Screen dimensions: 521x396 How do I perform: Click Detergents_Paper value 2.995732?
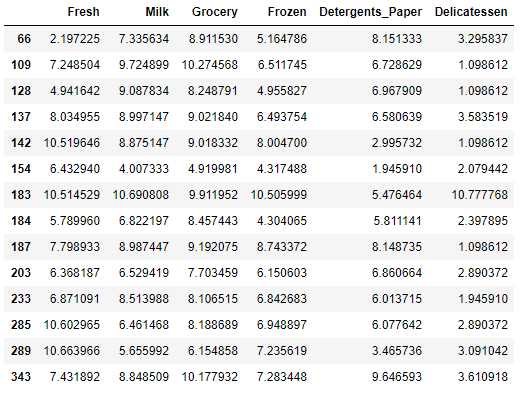point(397,143)
